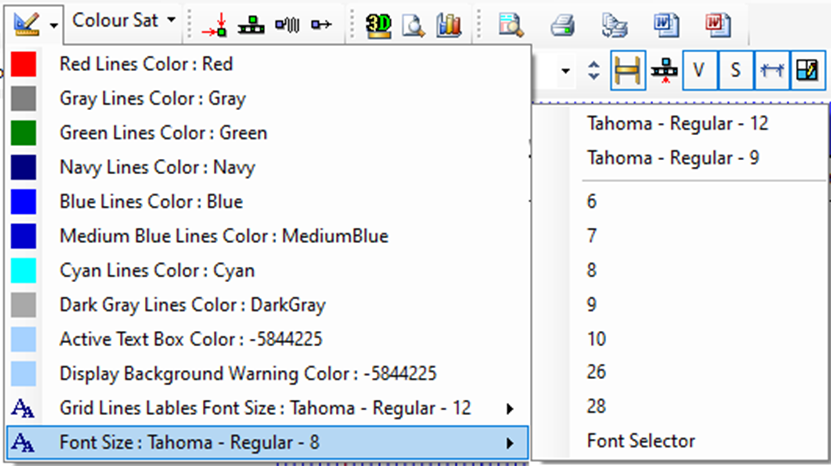Click the medium blue color swatch

[23, 236]
